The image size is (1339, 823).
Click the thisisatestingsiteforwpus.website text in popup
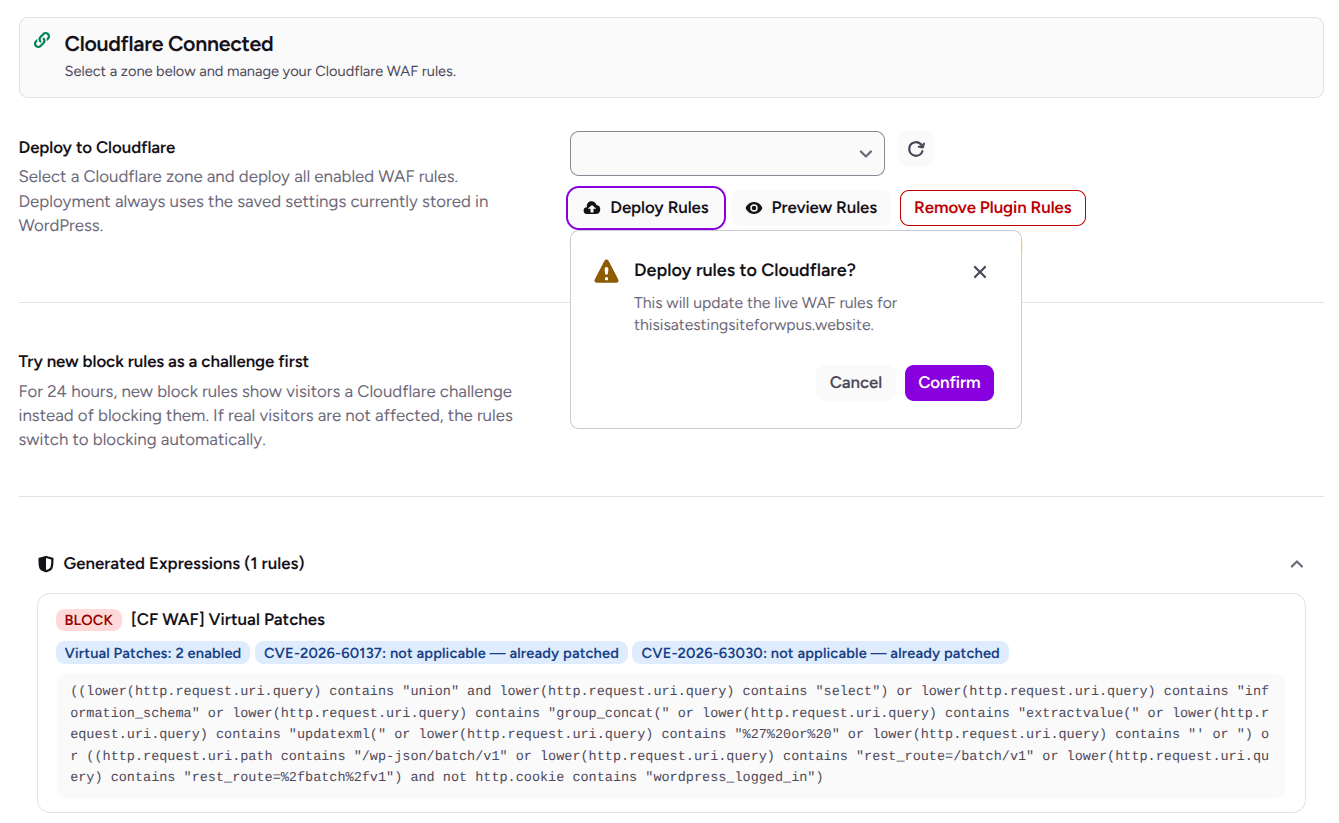[x=754, y=325]
